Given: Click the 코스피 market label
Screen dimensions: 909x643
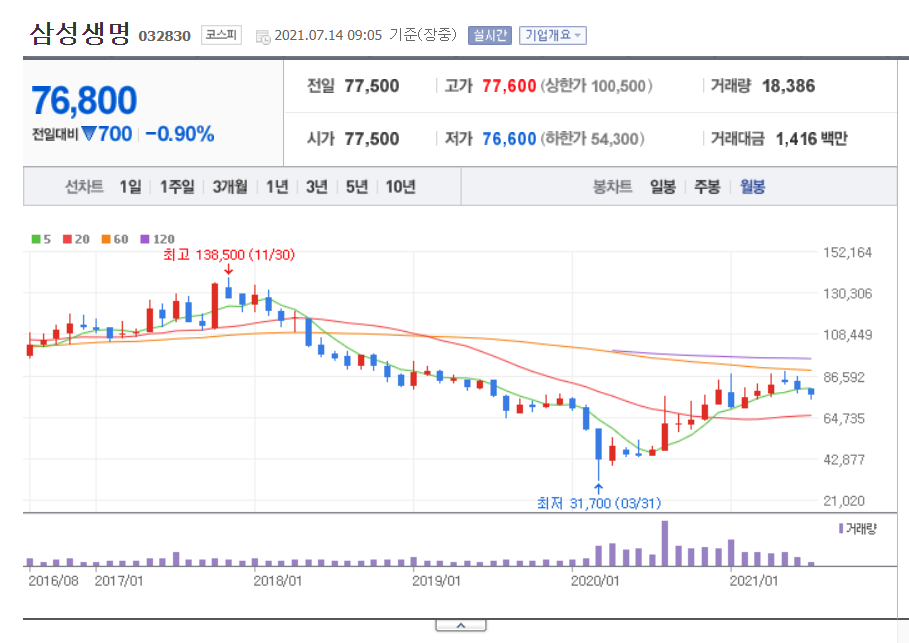Looking at the screenshot, I should pos(221,35).
